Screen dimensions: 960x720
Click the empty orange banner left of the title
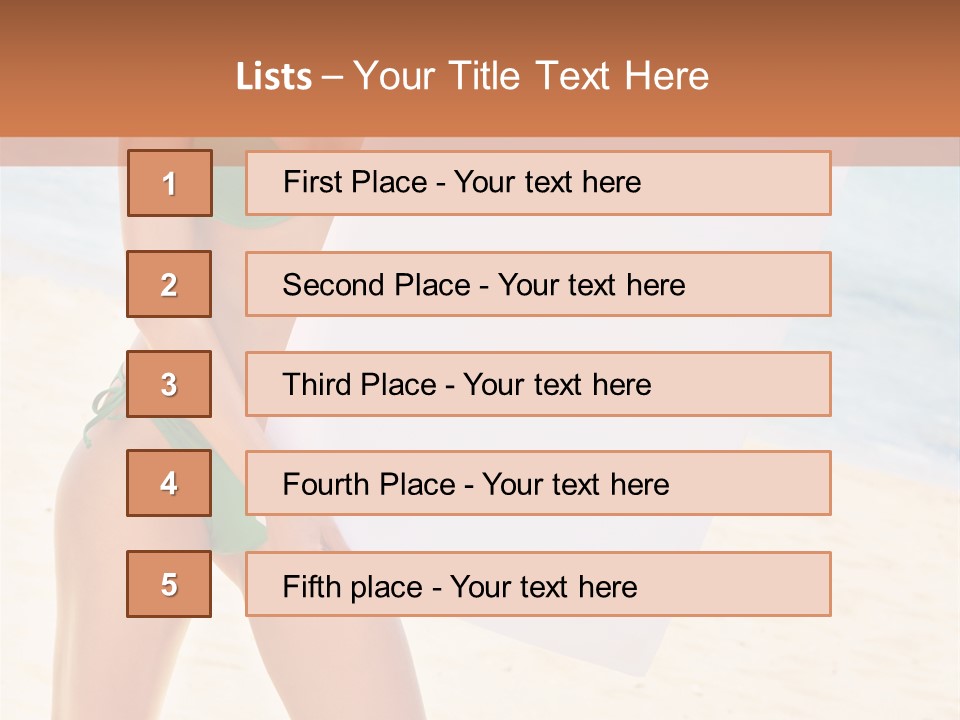pyautogui.click(x=110, y=76)
